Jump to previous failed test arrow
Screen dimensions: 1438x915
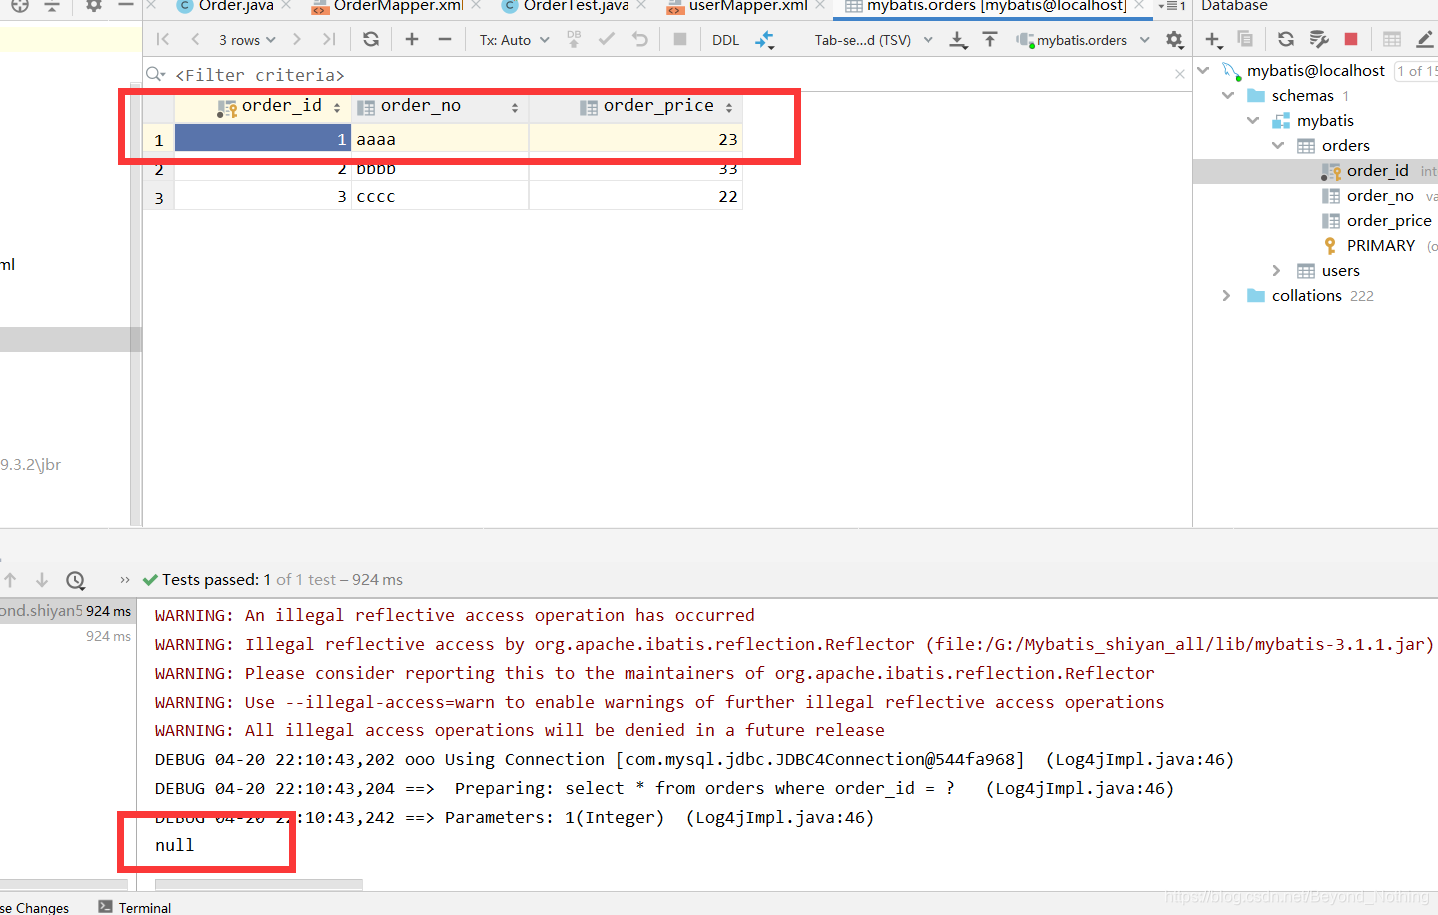coord(10,580)
